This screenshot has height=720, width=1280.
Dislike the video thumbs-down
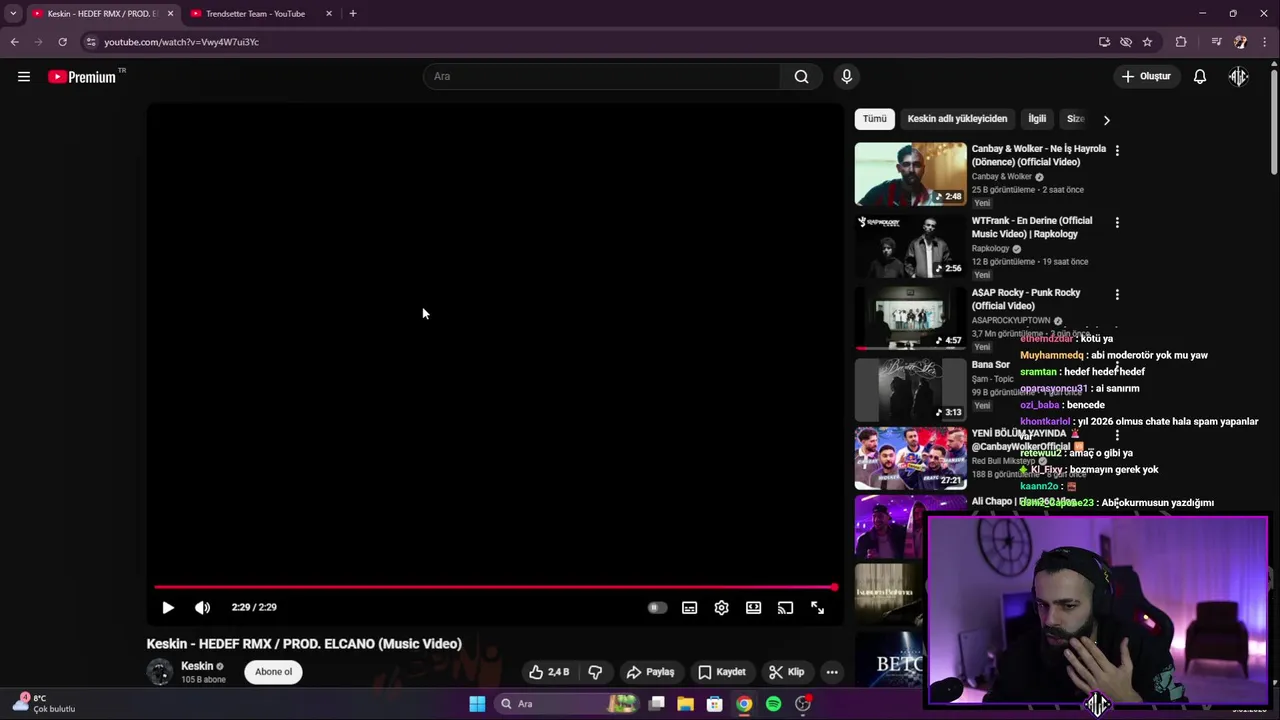point(595,672)
